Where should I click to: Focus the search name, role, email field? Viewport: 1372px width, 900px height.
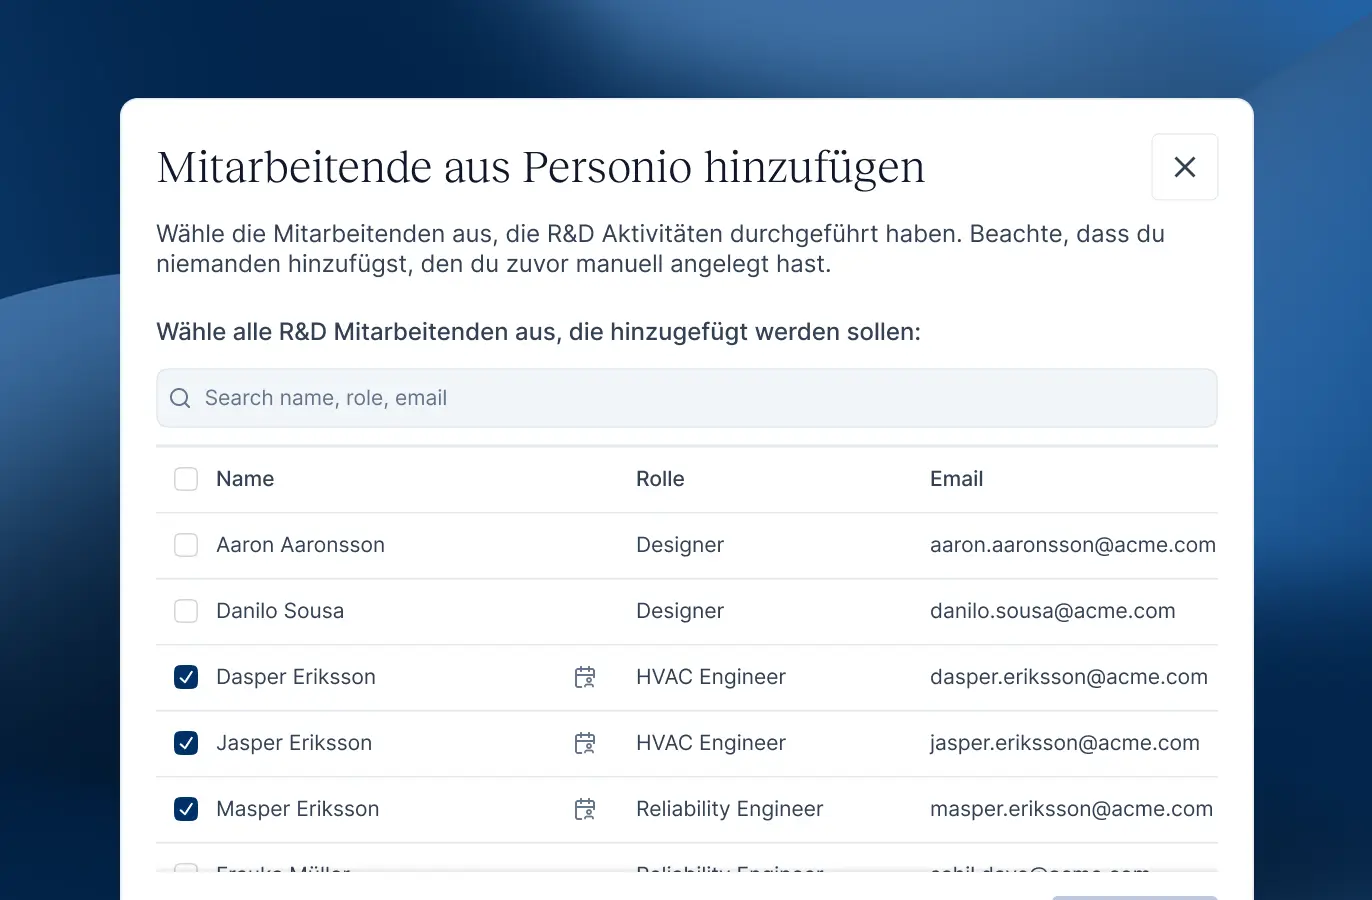[x=700, y=398]
